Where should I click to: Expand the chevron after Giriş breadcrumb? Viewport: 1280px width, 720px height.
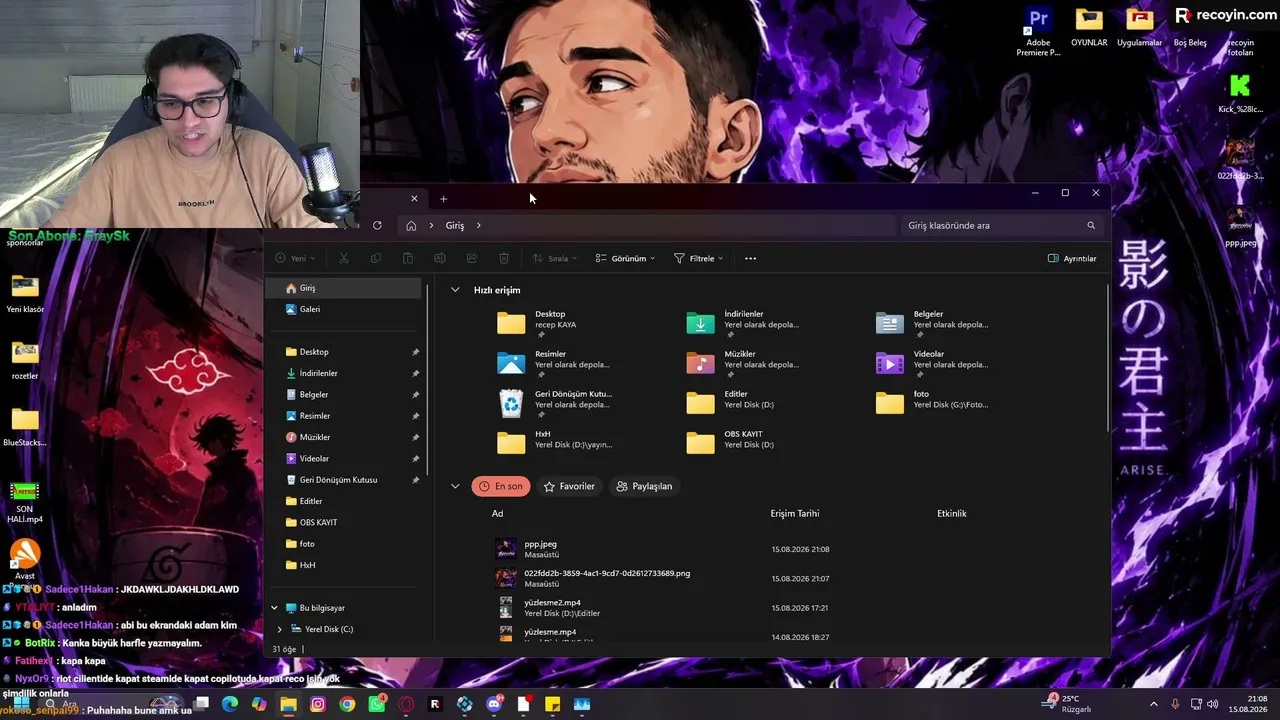[x=479, y=225]
